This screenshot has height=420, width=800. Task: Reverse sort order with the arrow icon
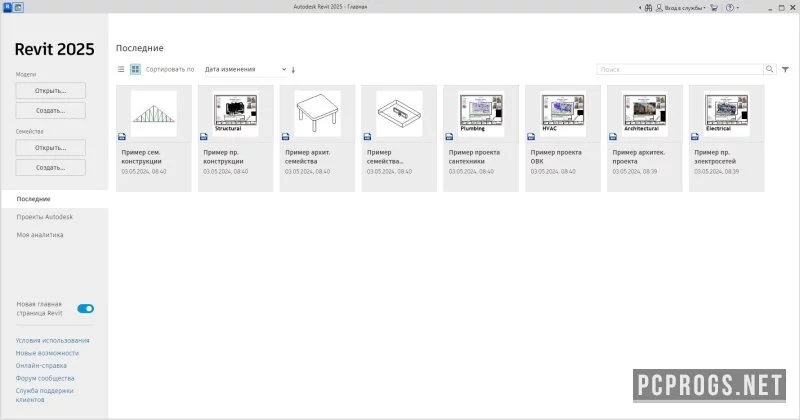pos(293,70)
